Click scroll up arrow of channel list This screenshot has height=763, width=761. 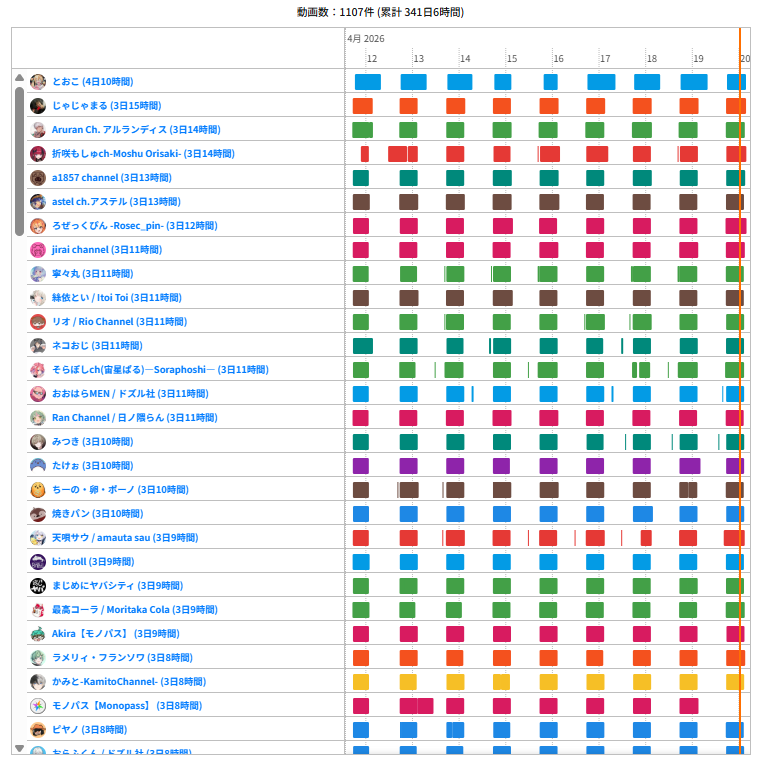pyautogui.click(x=19, y=77)
